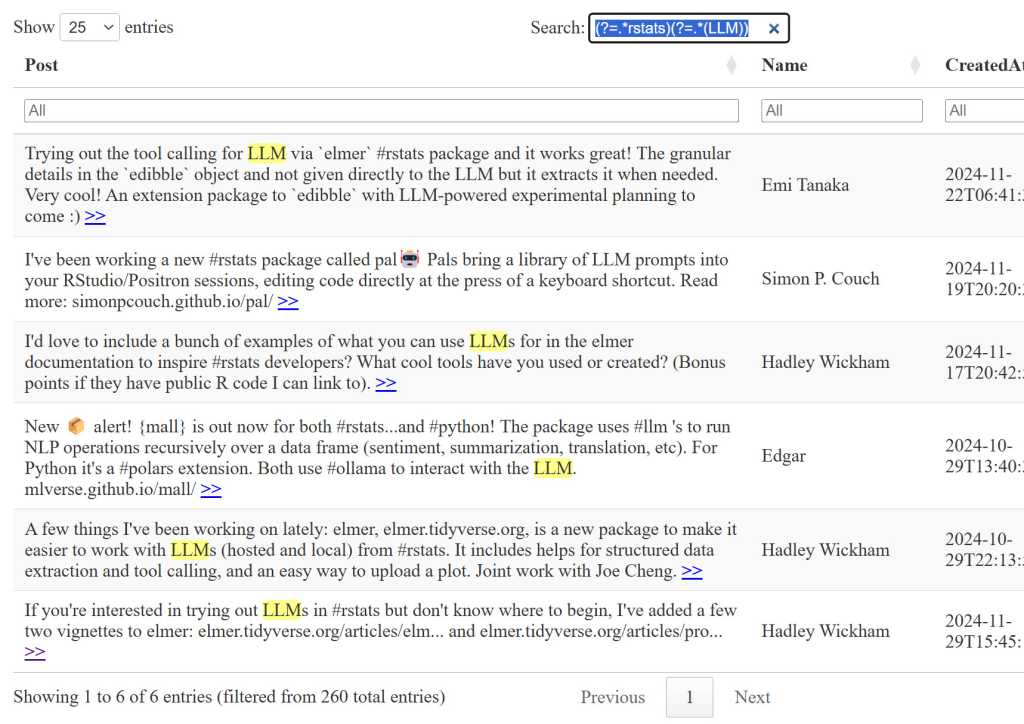Image resolution: width=1024 pixels, height=724 pixels.
Task: Click the CreatedAt column header
Action: (x=984, y=66)
